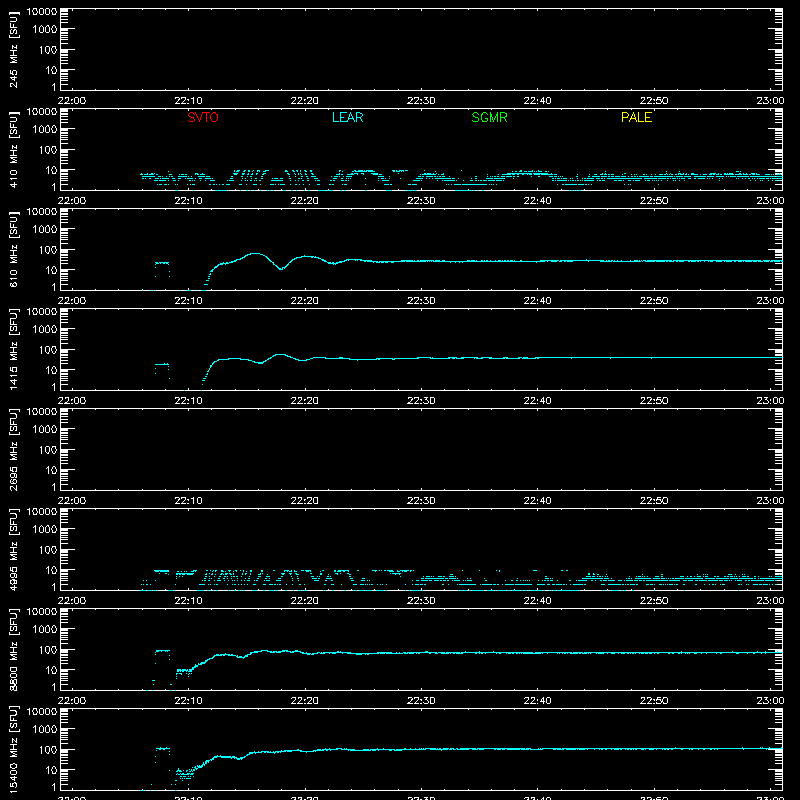The height and width of the screenshot is (800, 800).
Task: Click the 610 MHz [SFU] axis title
Action: click(x=14, y=249)
